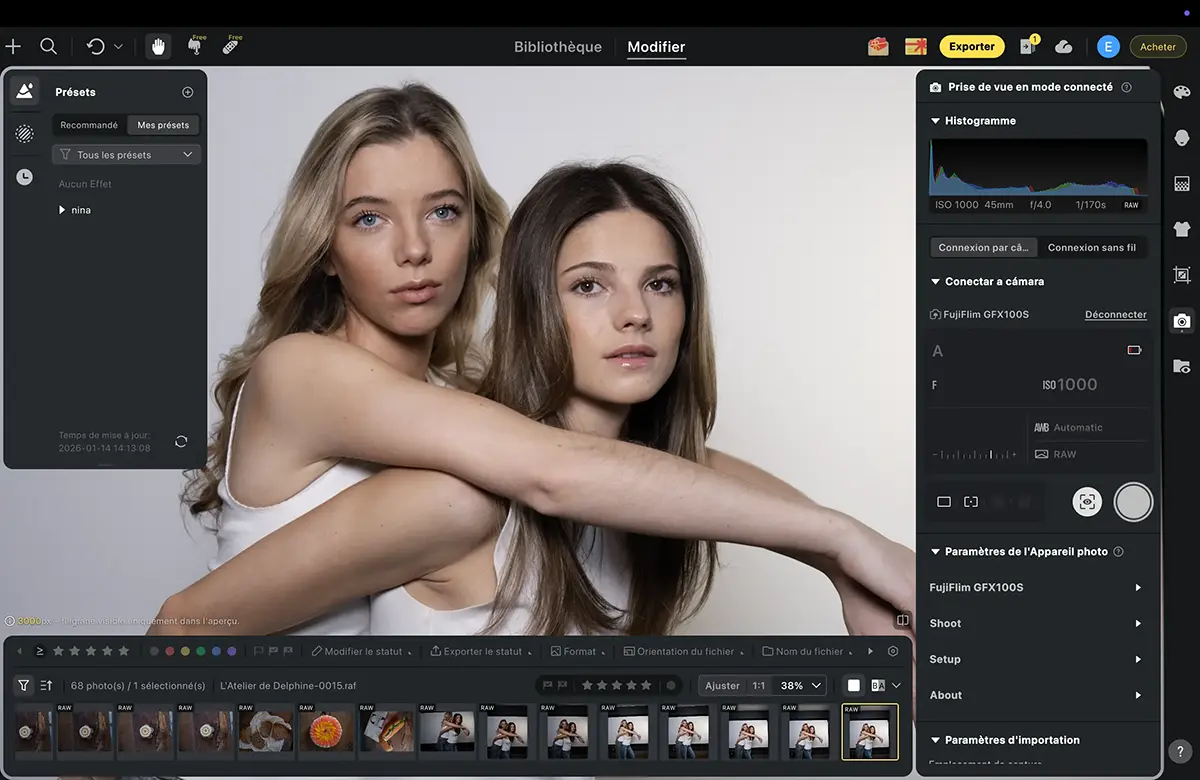Viewport: 1200px width, 780px height.
Task: Expand the FujiFilm GFX100S settings row
Action: point(1035,587)
